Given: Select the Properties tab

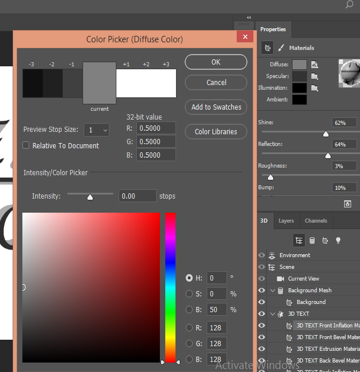Looking at the screenshot, I should (x=273, y=29).
